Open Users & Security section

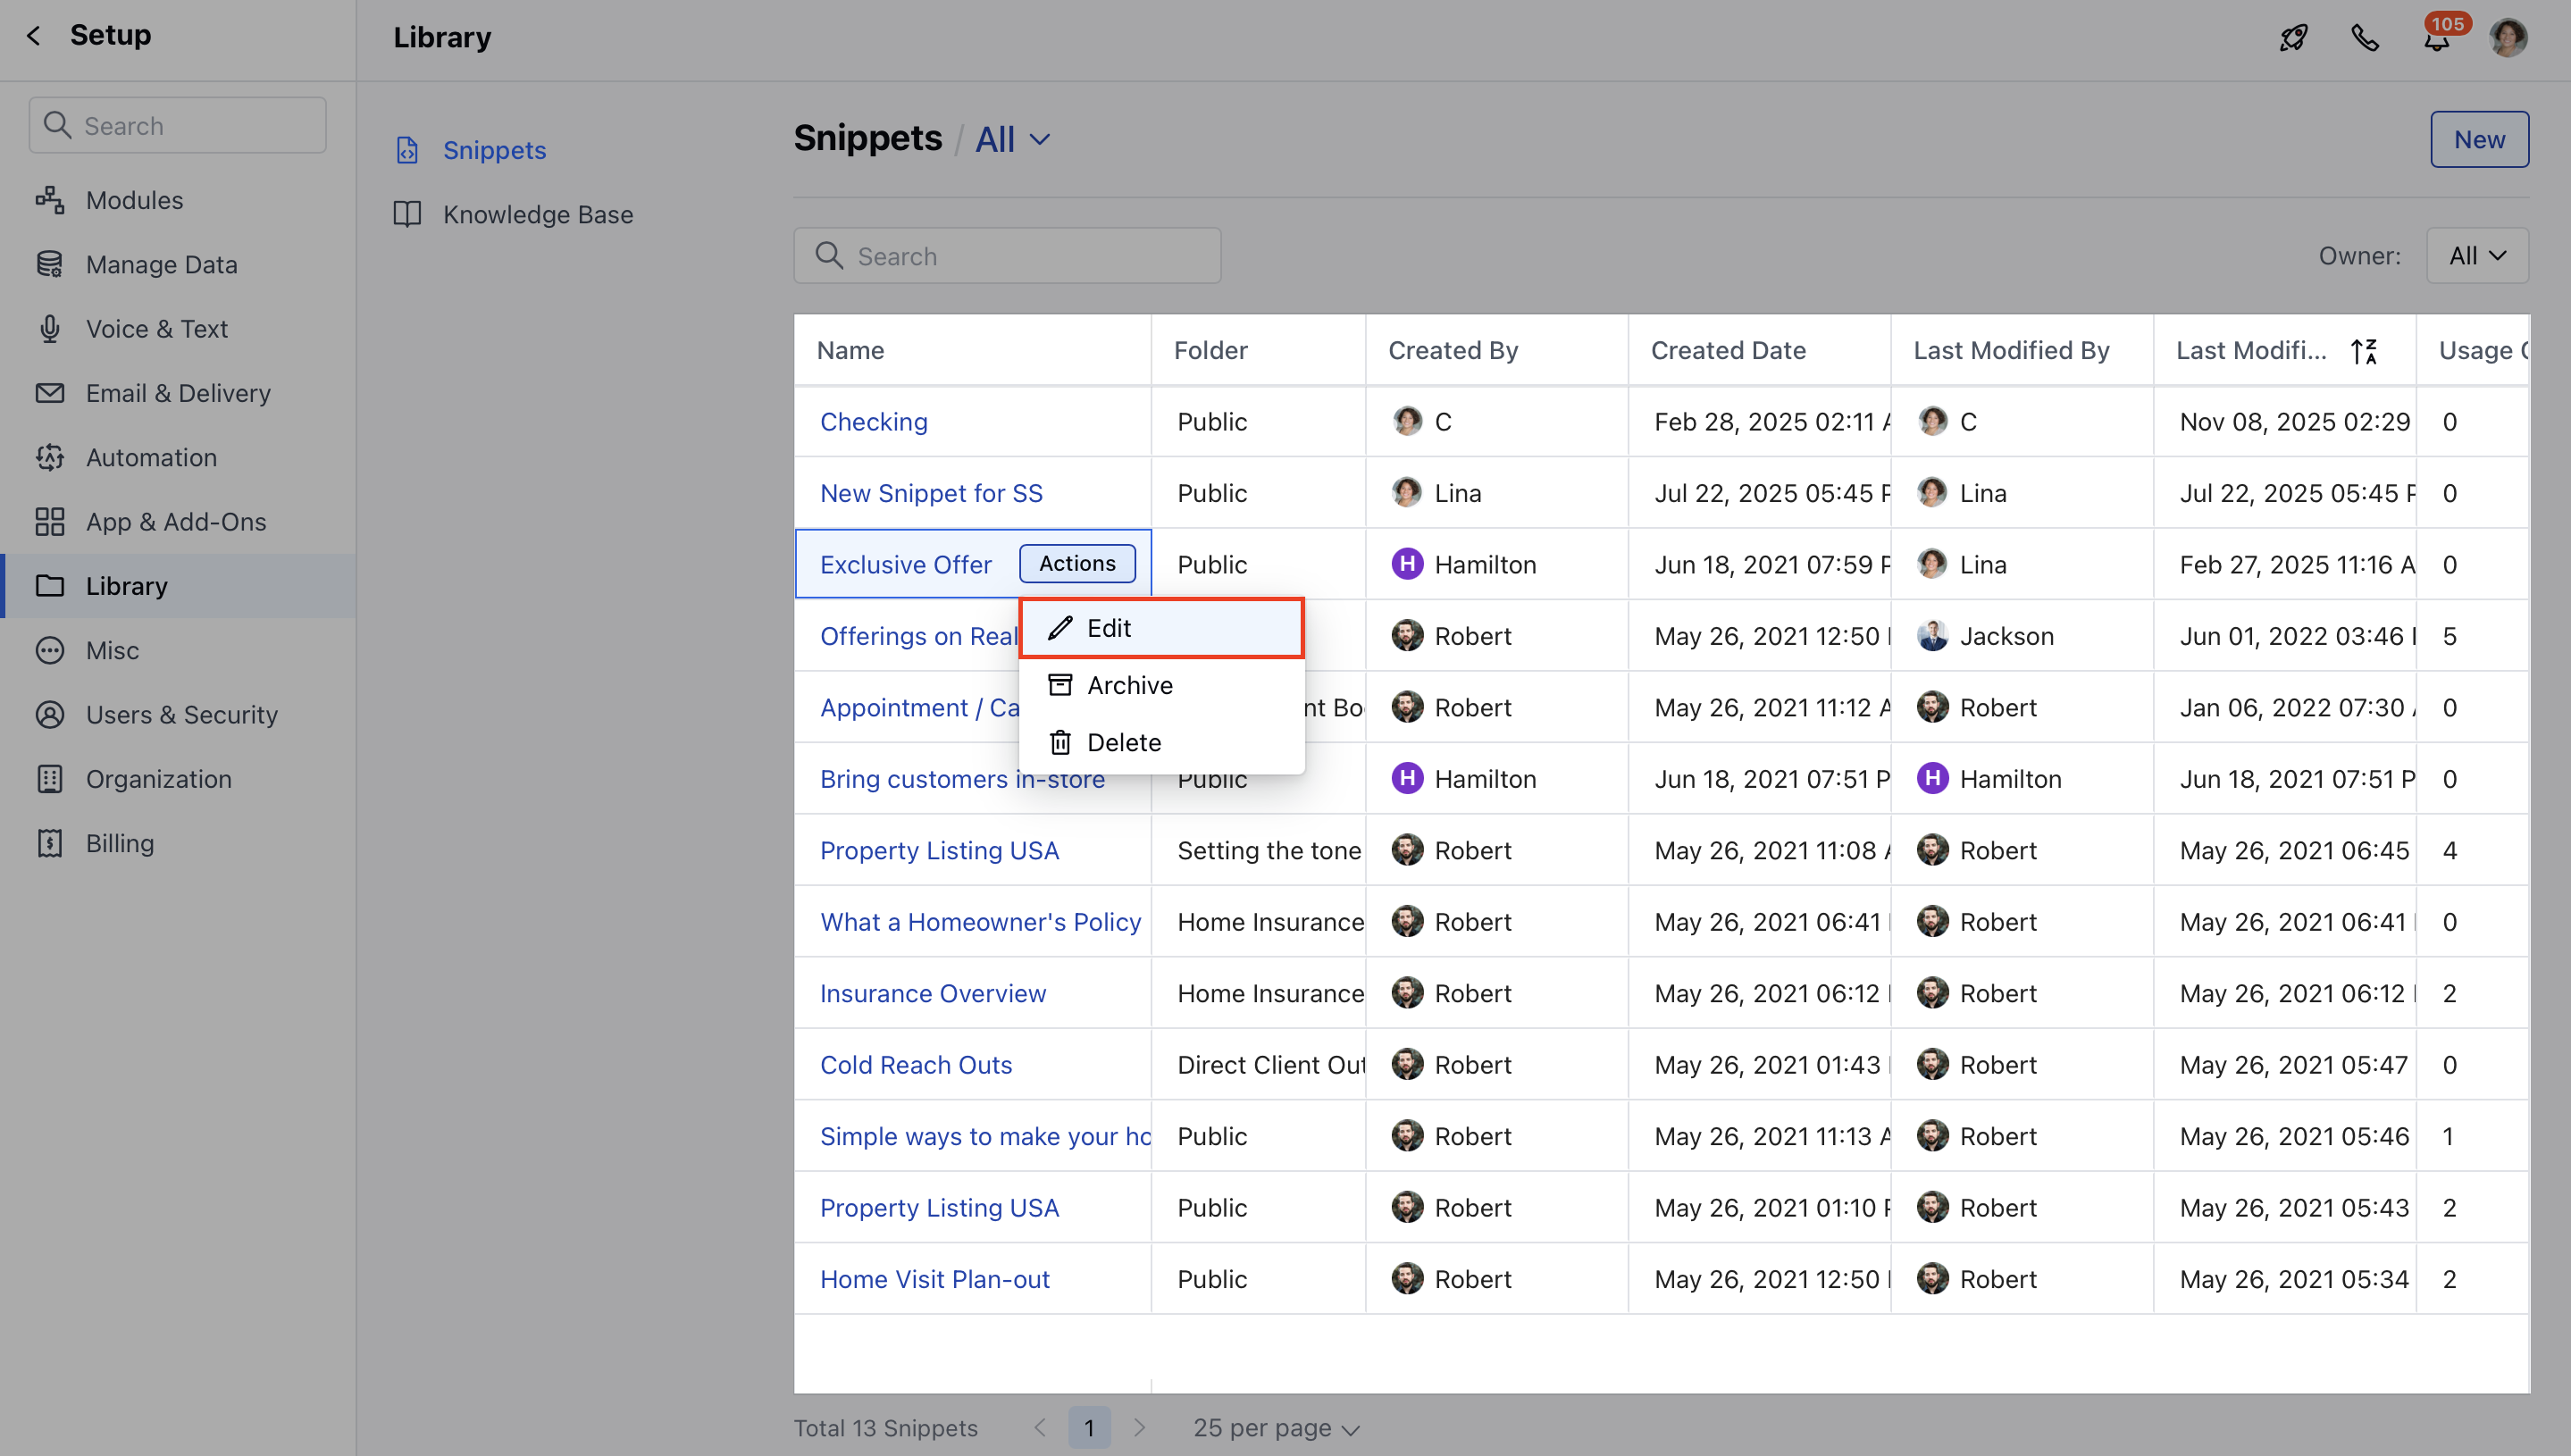181,714
